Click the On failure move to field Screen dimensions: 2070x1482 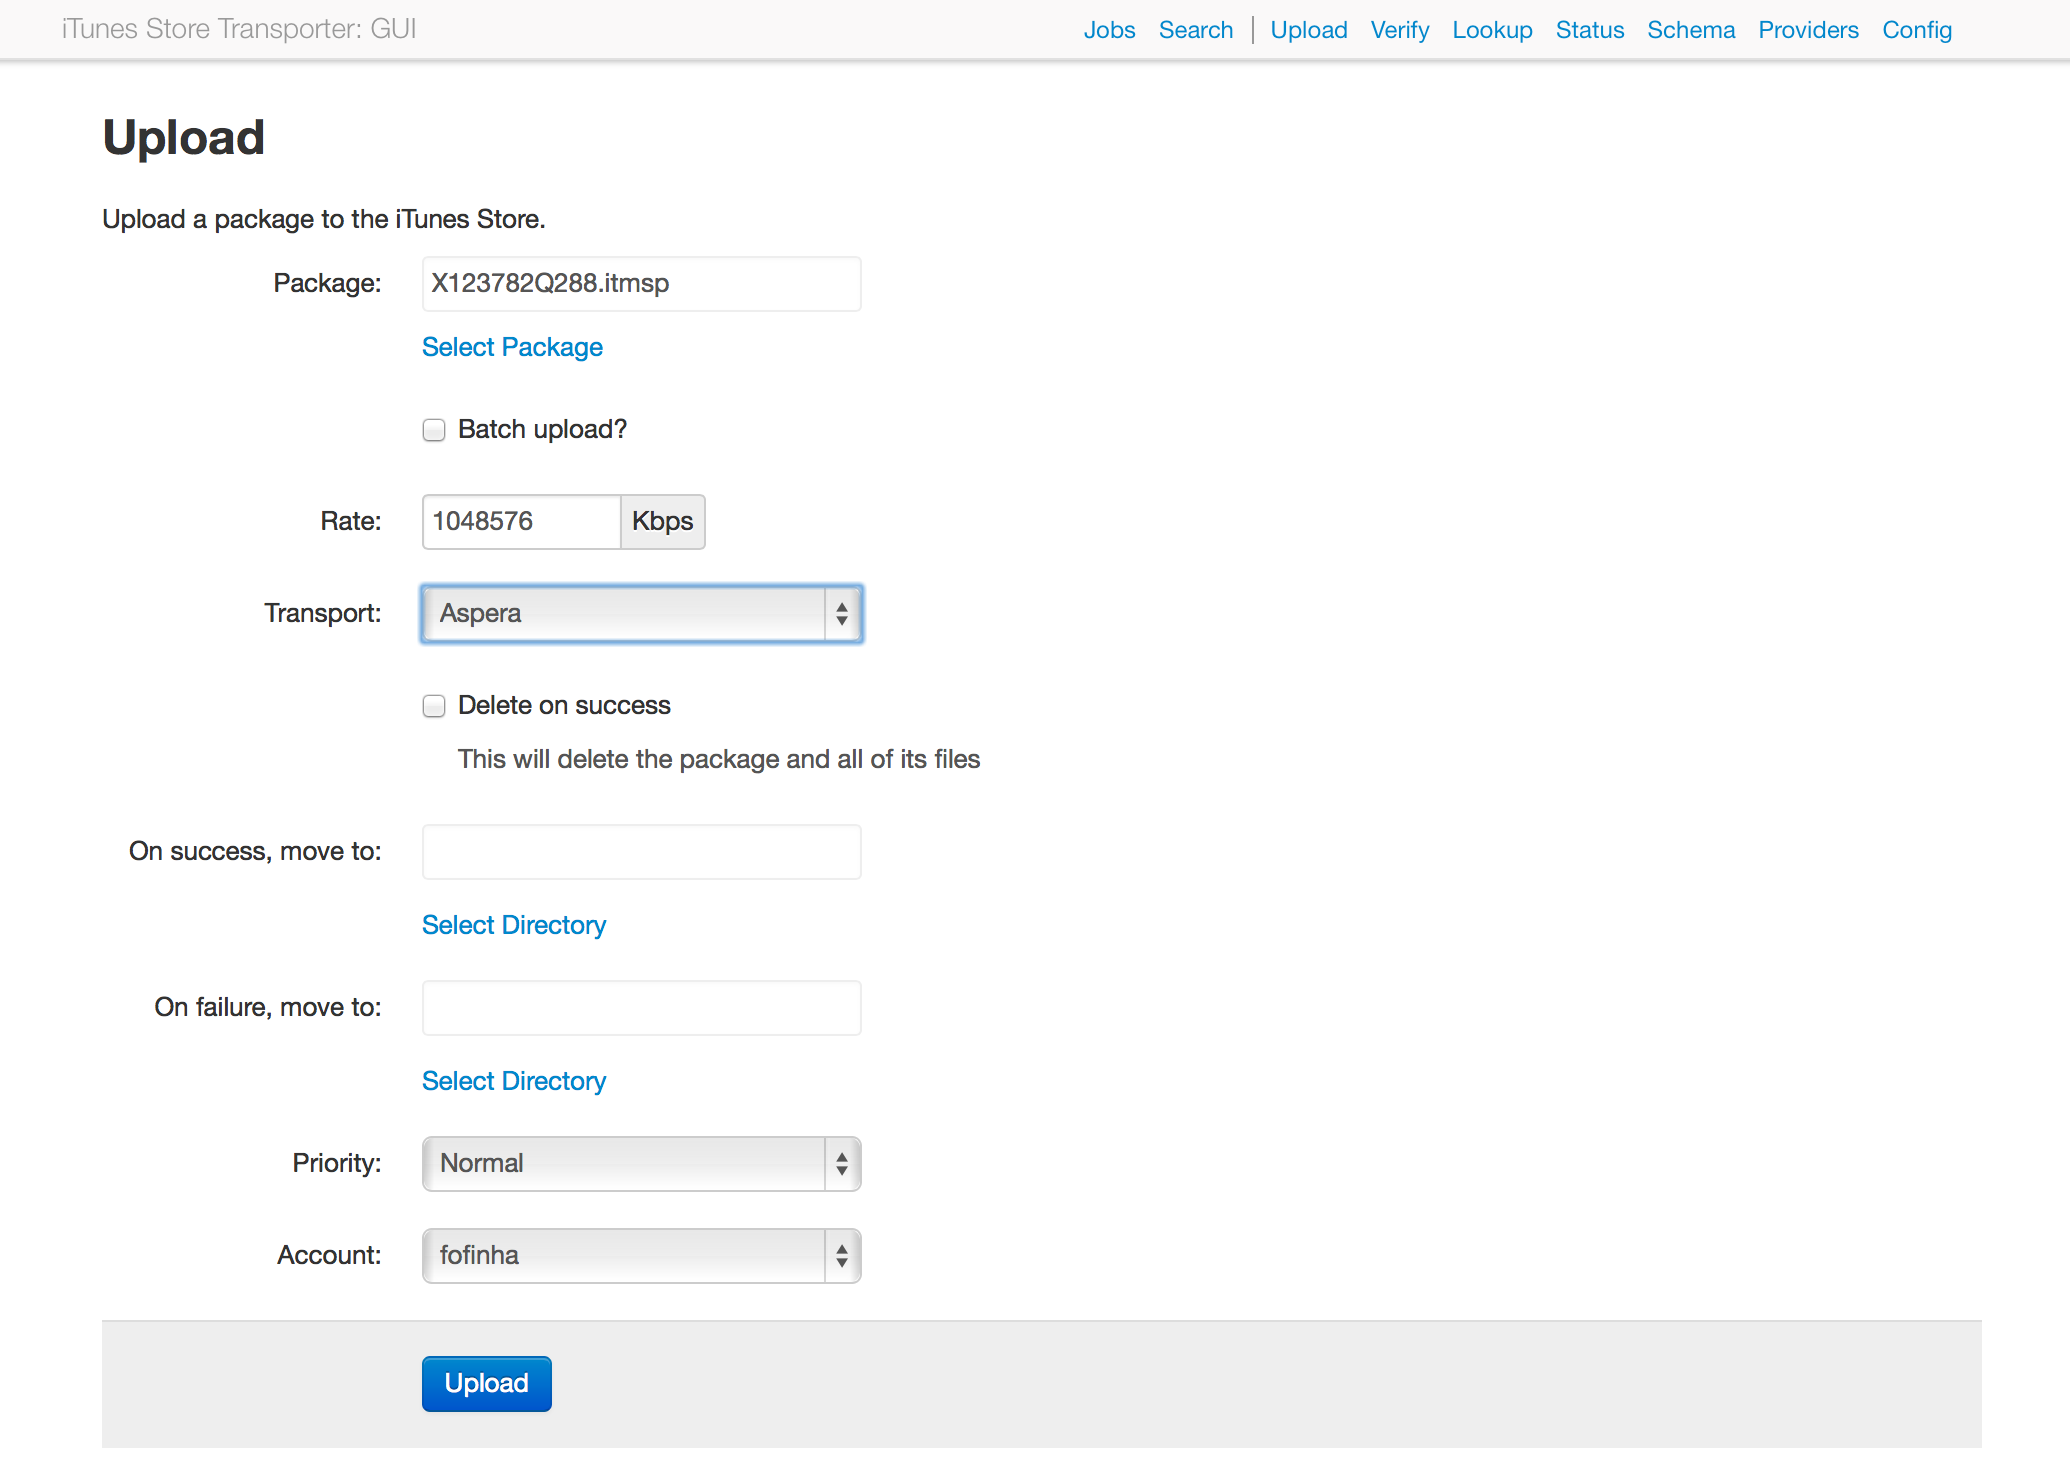[x=641, y=1008]
